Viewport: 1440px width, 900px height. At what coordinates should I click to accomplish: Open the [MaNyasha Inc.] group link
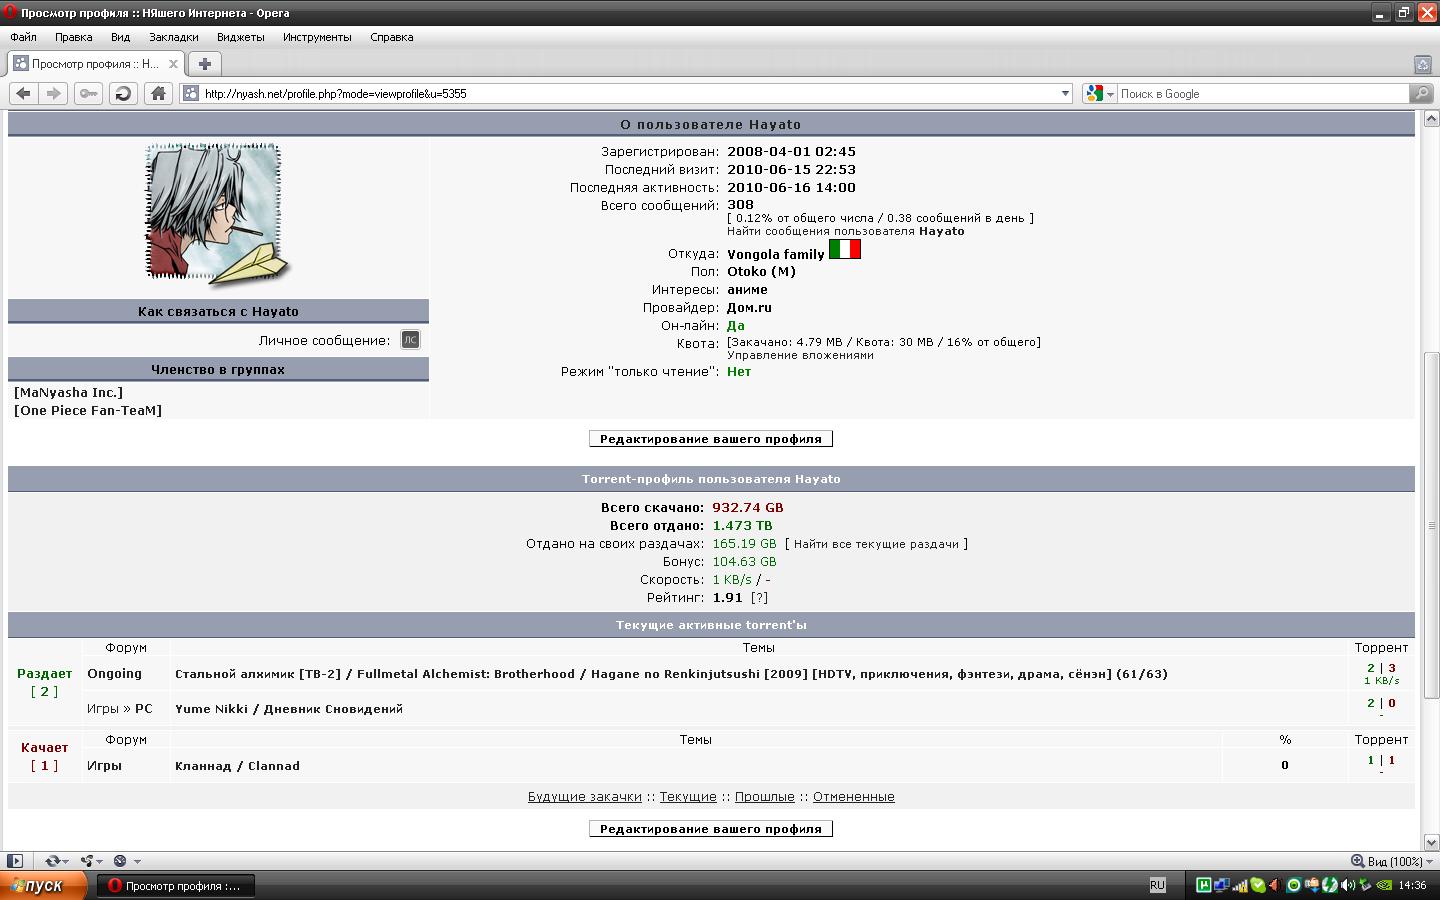[x=68, y=393]
